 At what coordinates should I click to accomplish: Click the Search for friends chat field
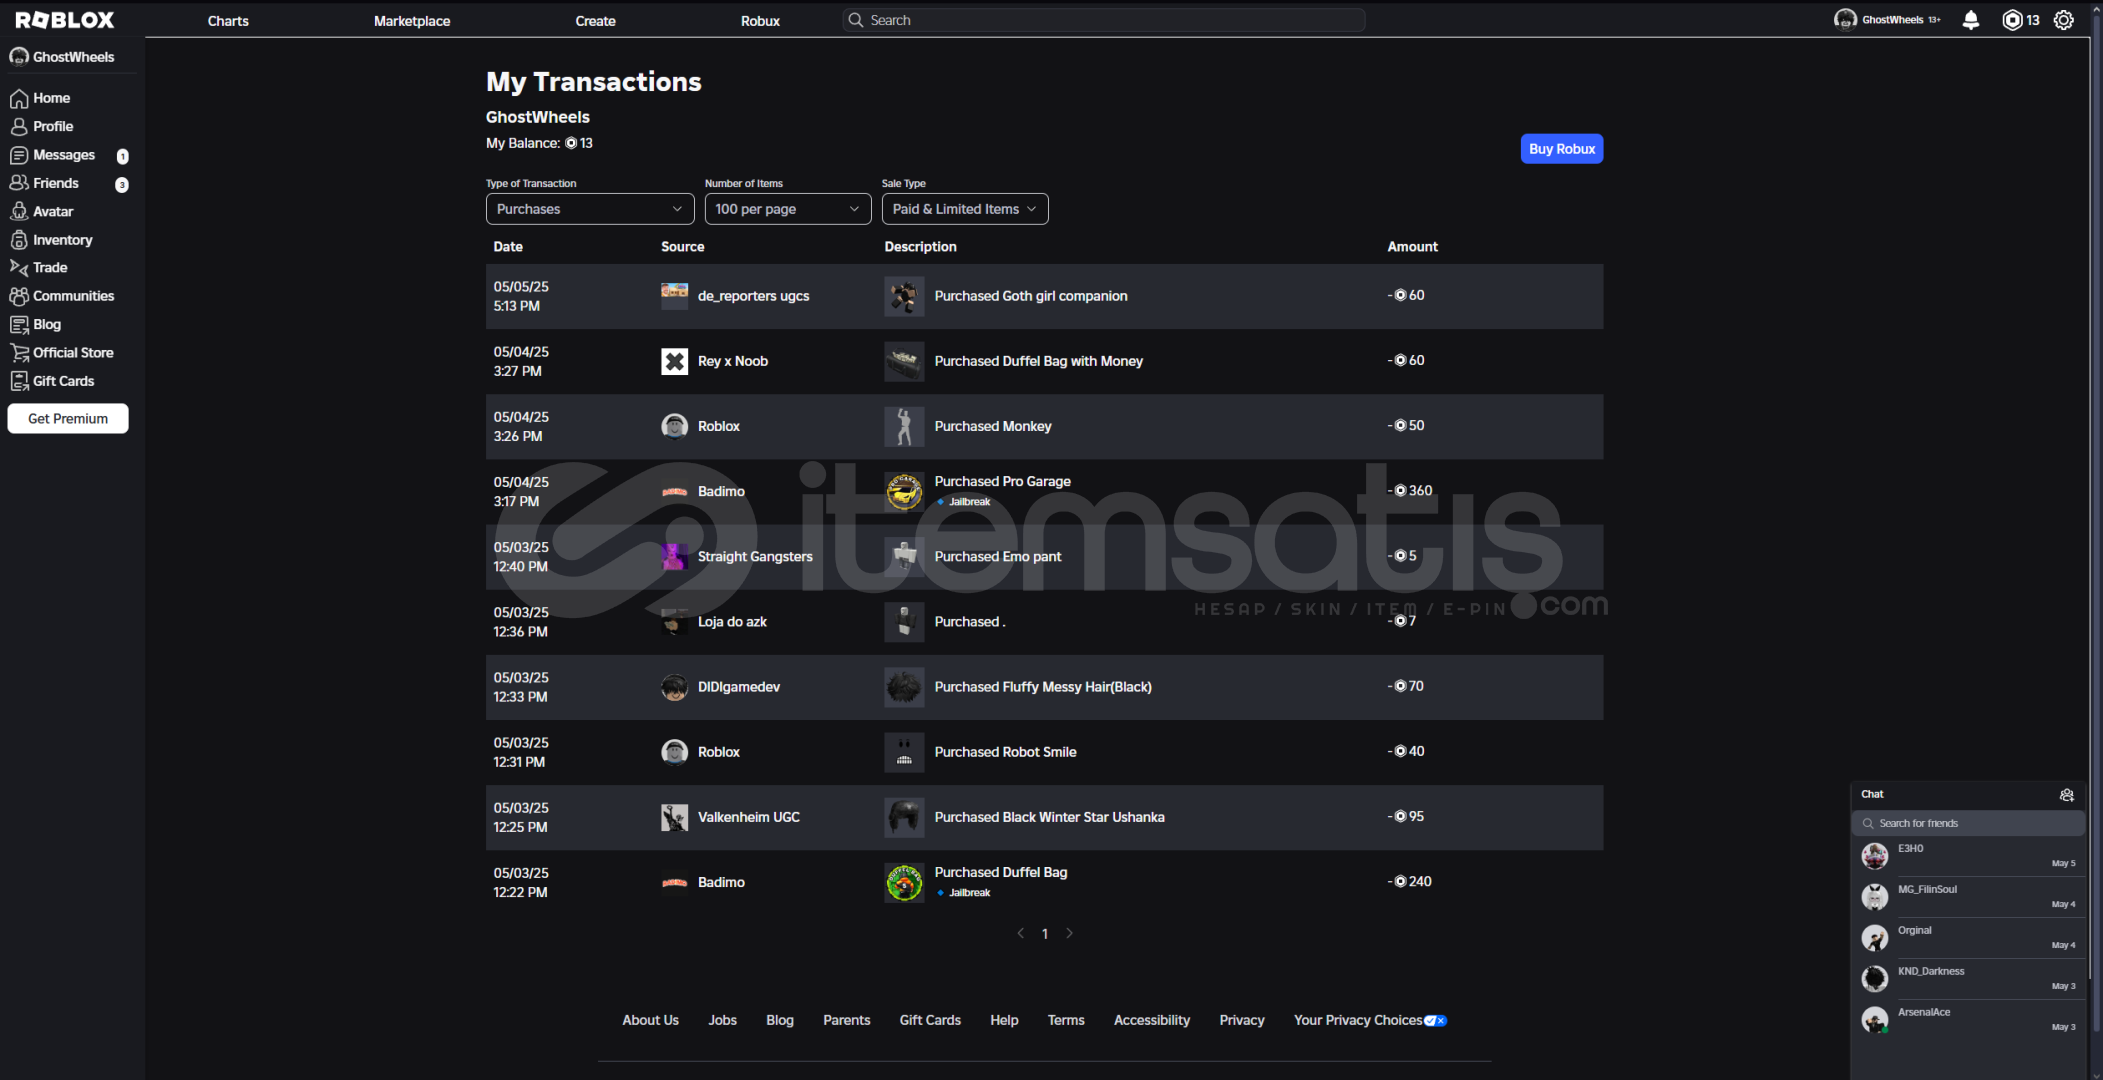(x=1968, y=823)
